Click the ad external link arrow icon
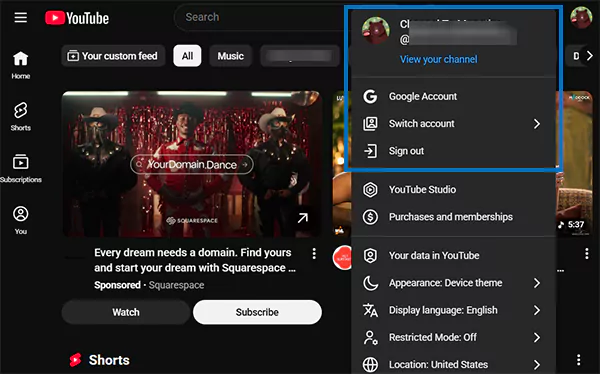600x374 pixels. click(x=303, y=218)
